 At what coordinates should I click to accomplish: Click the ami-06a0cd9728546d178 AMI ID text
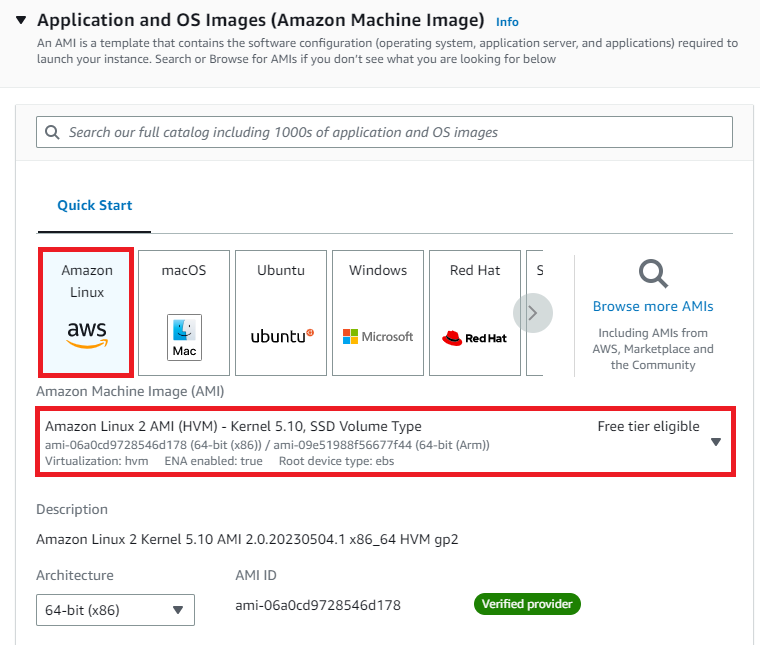click(318, 605)
